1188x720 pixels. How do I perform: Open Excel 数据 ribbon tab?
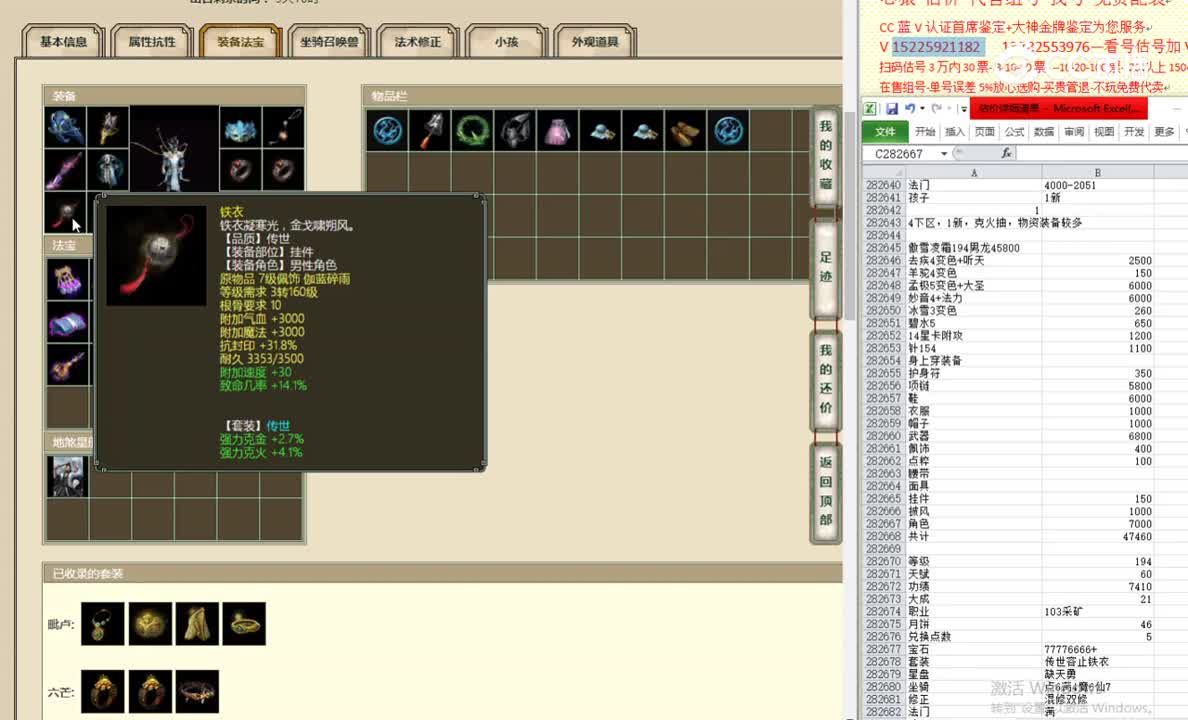1044,132
